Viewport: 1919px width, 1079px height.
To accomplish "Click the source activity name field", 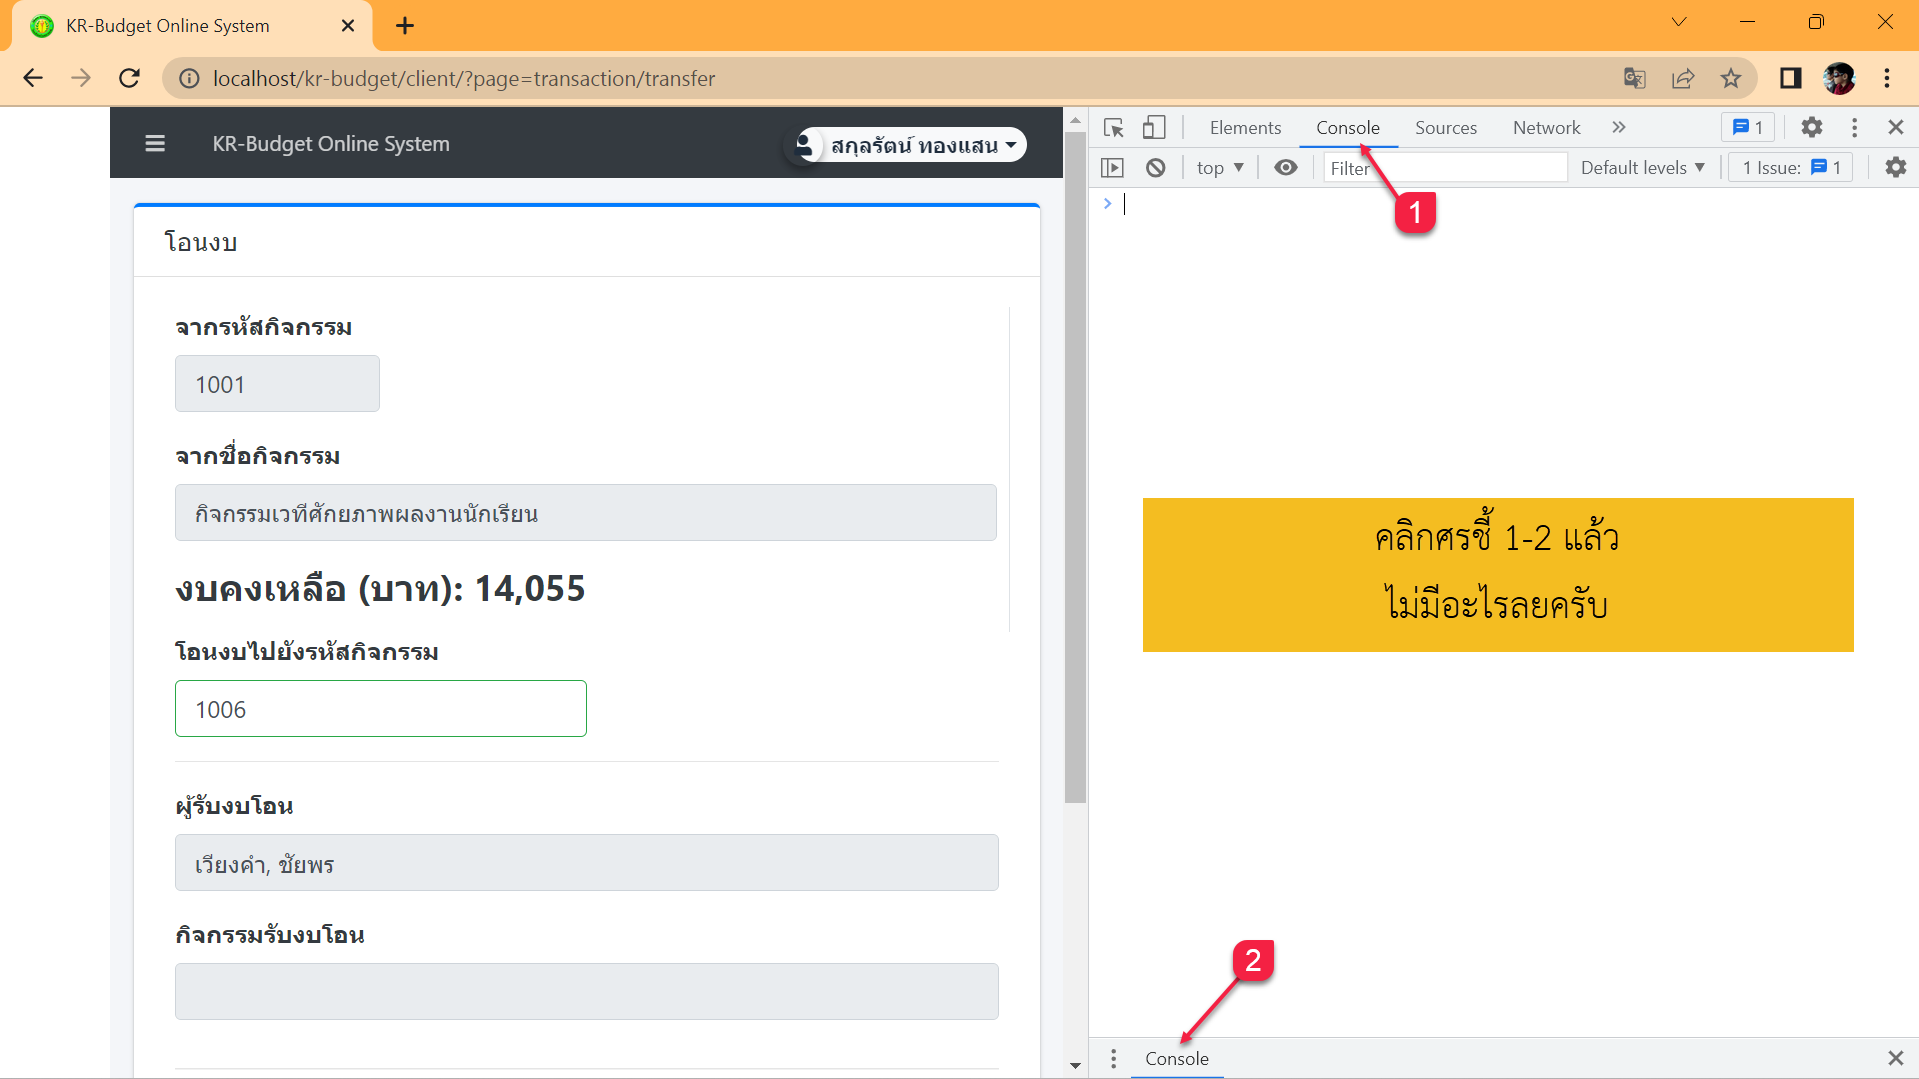I will (x=586, y=513).
